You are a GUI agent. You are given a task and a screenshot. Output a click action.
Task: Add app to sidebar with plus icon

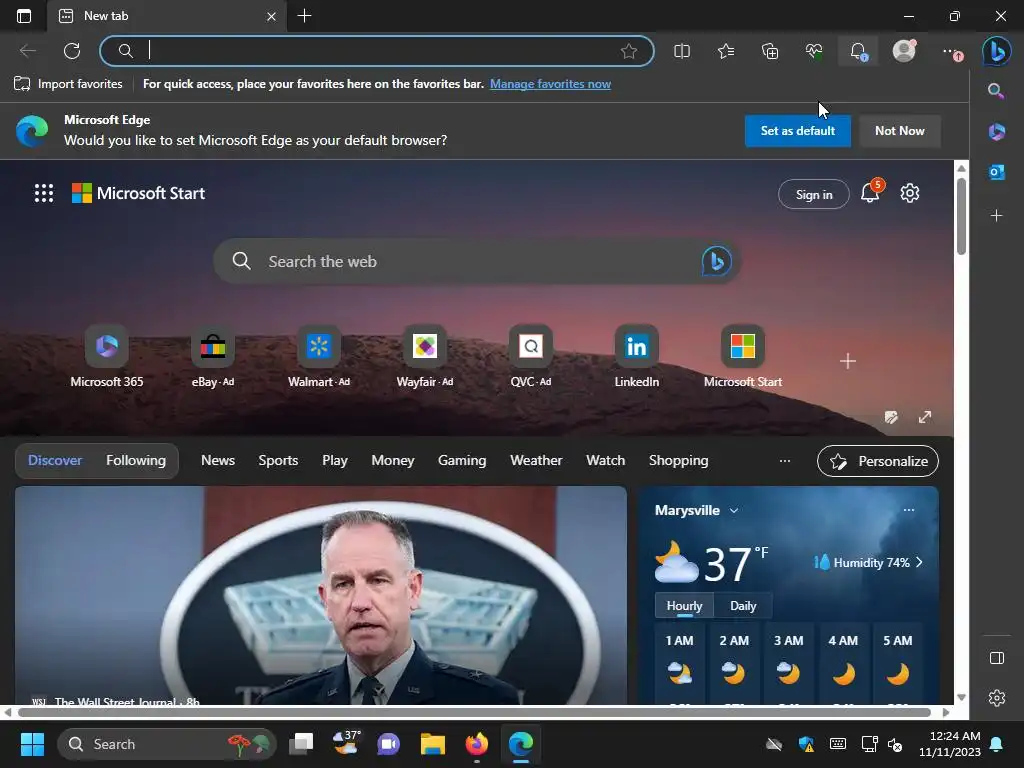(x=997, y=216)
